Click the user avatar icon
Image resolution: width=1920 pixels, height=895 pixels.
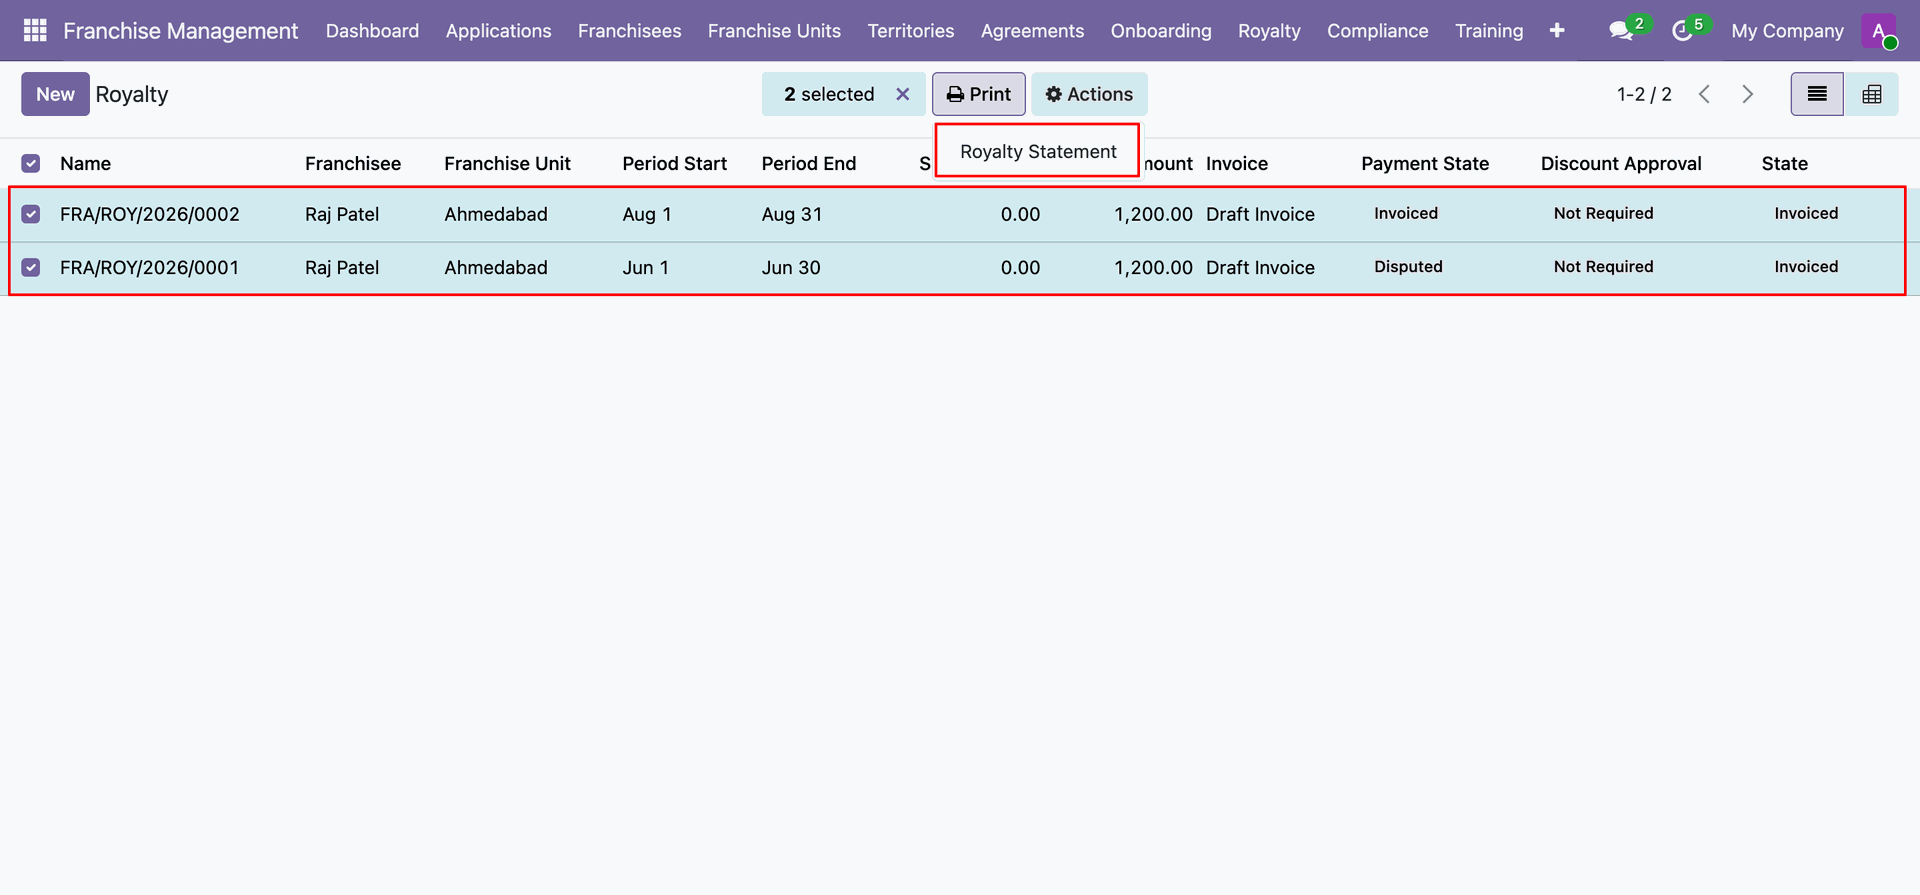[x=1879, y=30]
